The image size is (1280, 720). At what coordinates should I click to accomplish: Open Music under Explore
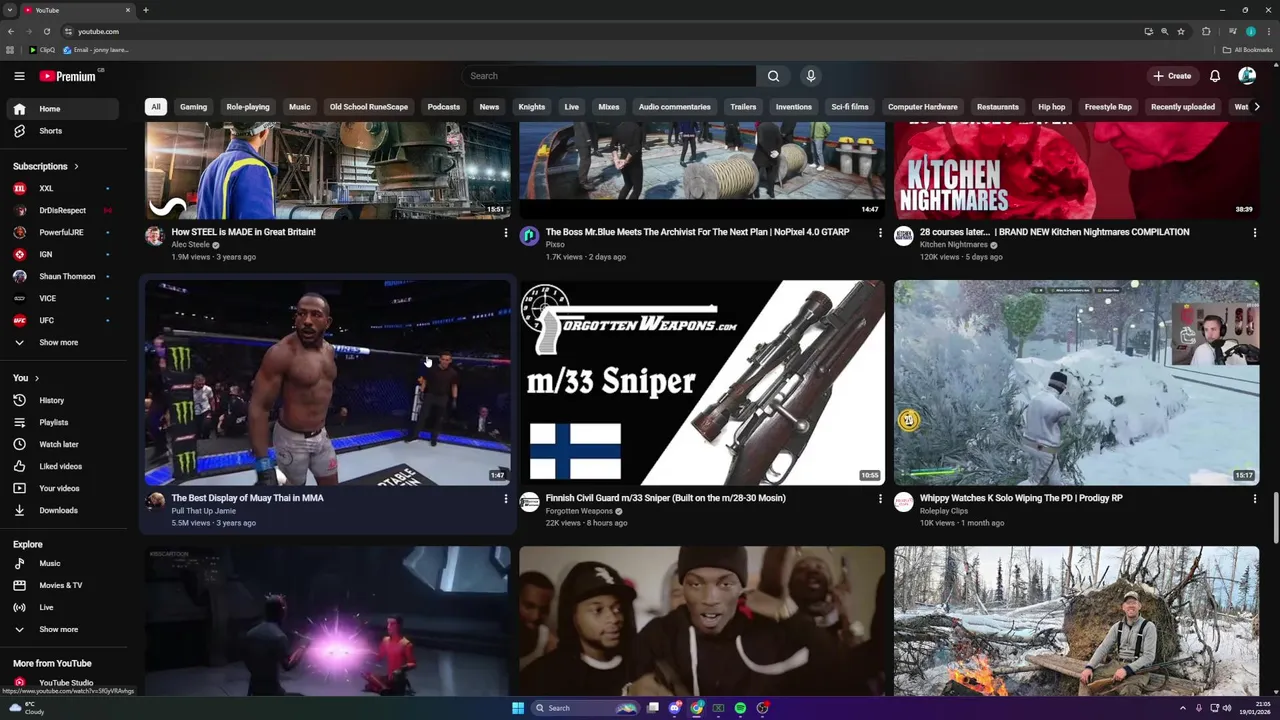[x=62, y=563]
